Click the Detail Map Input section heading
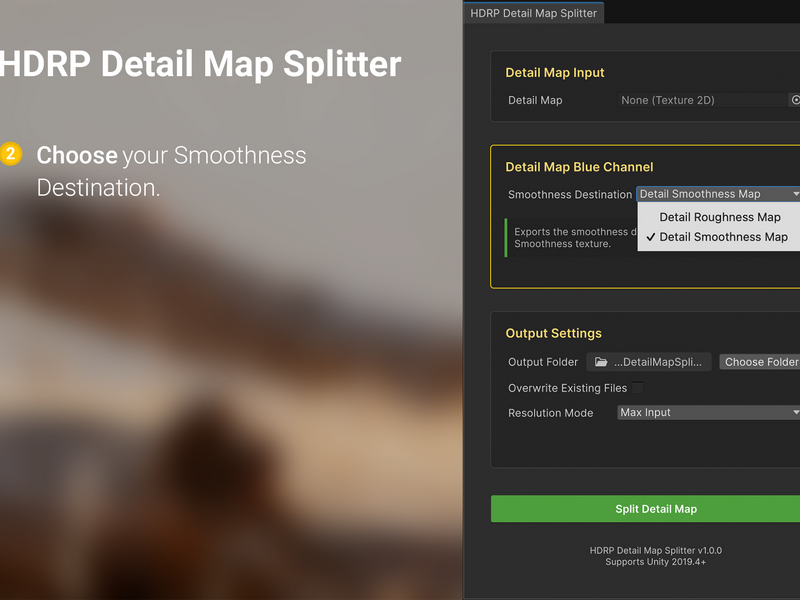The width and height of the screenshot is (800, 600). pyautogui.click(x=555, y=72)
